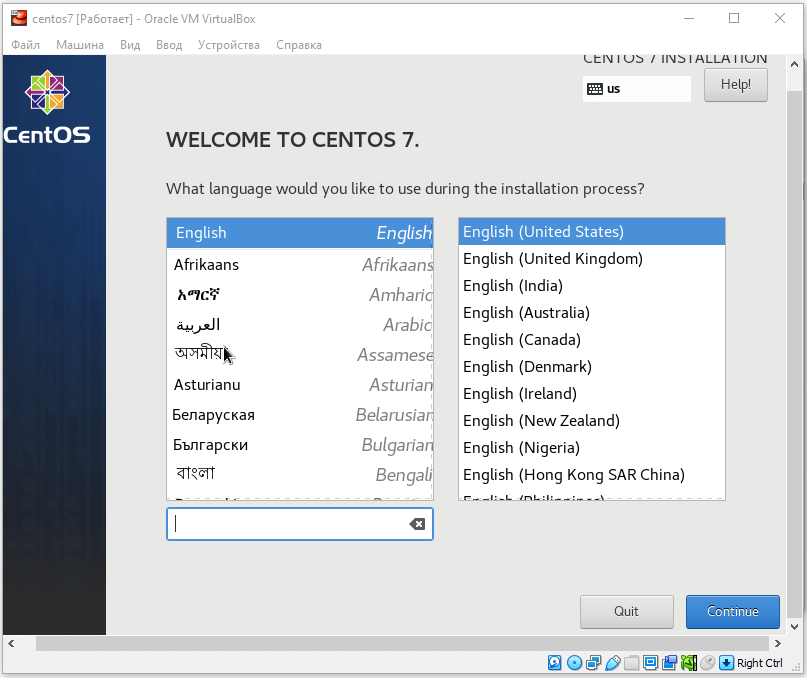
Task: Click the green recording status icon
Action: pos(689,662)
